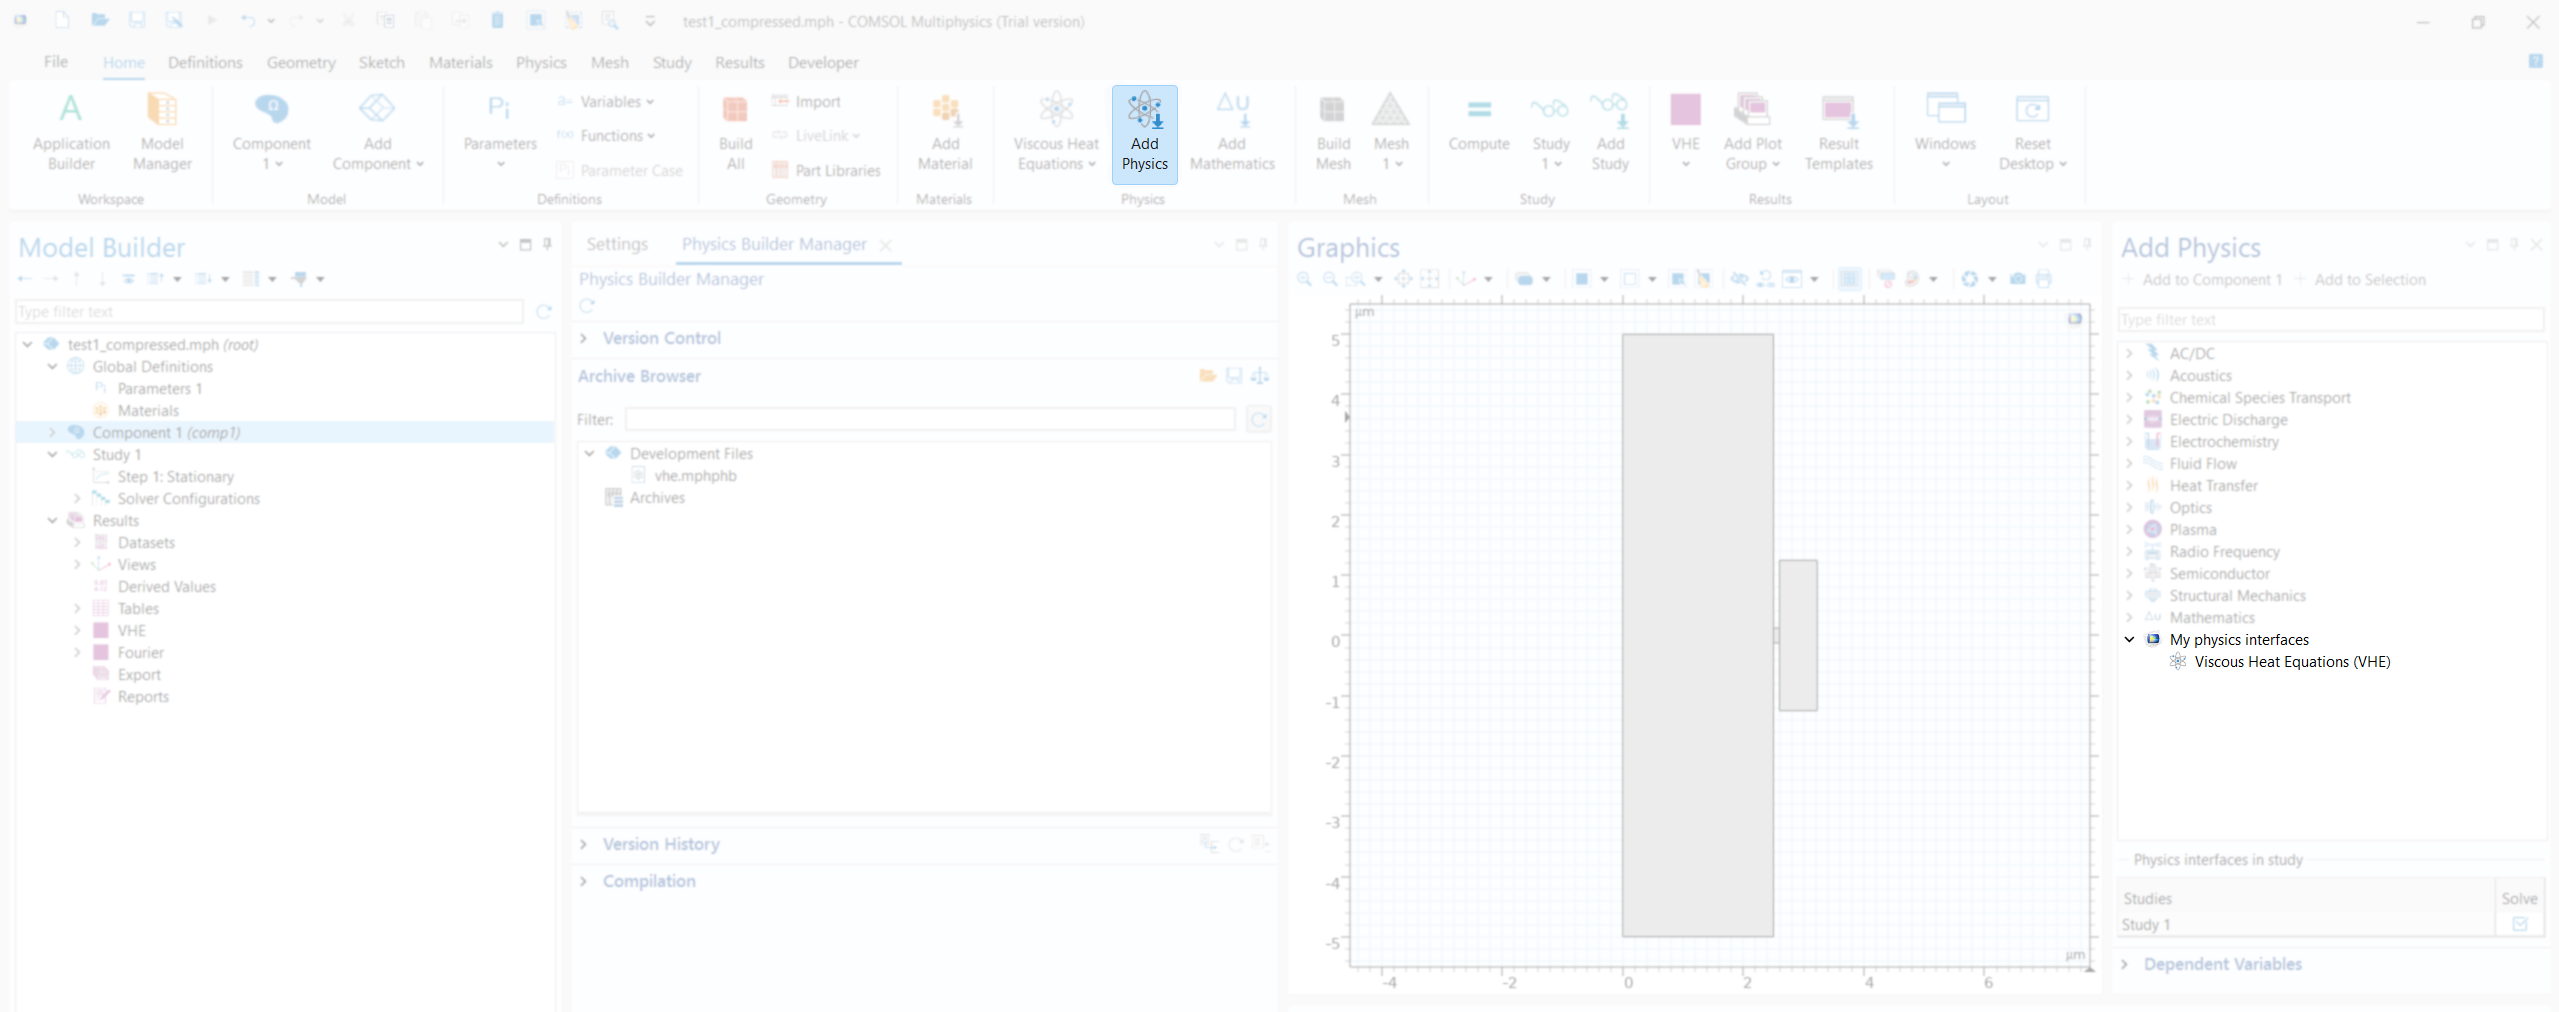Open the Result Templates
This screenshot has width=2559, height=1012.
(x=1838, y=133)
